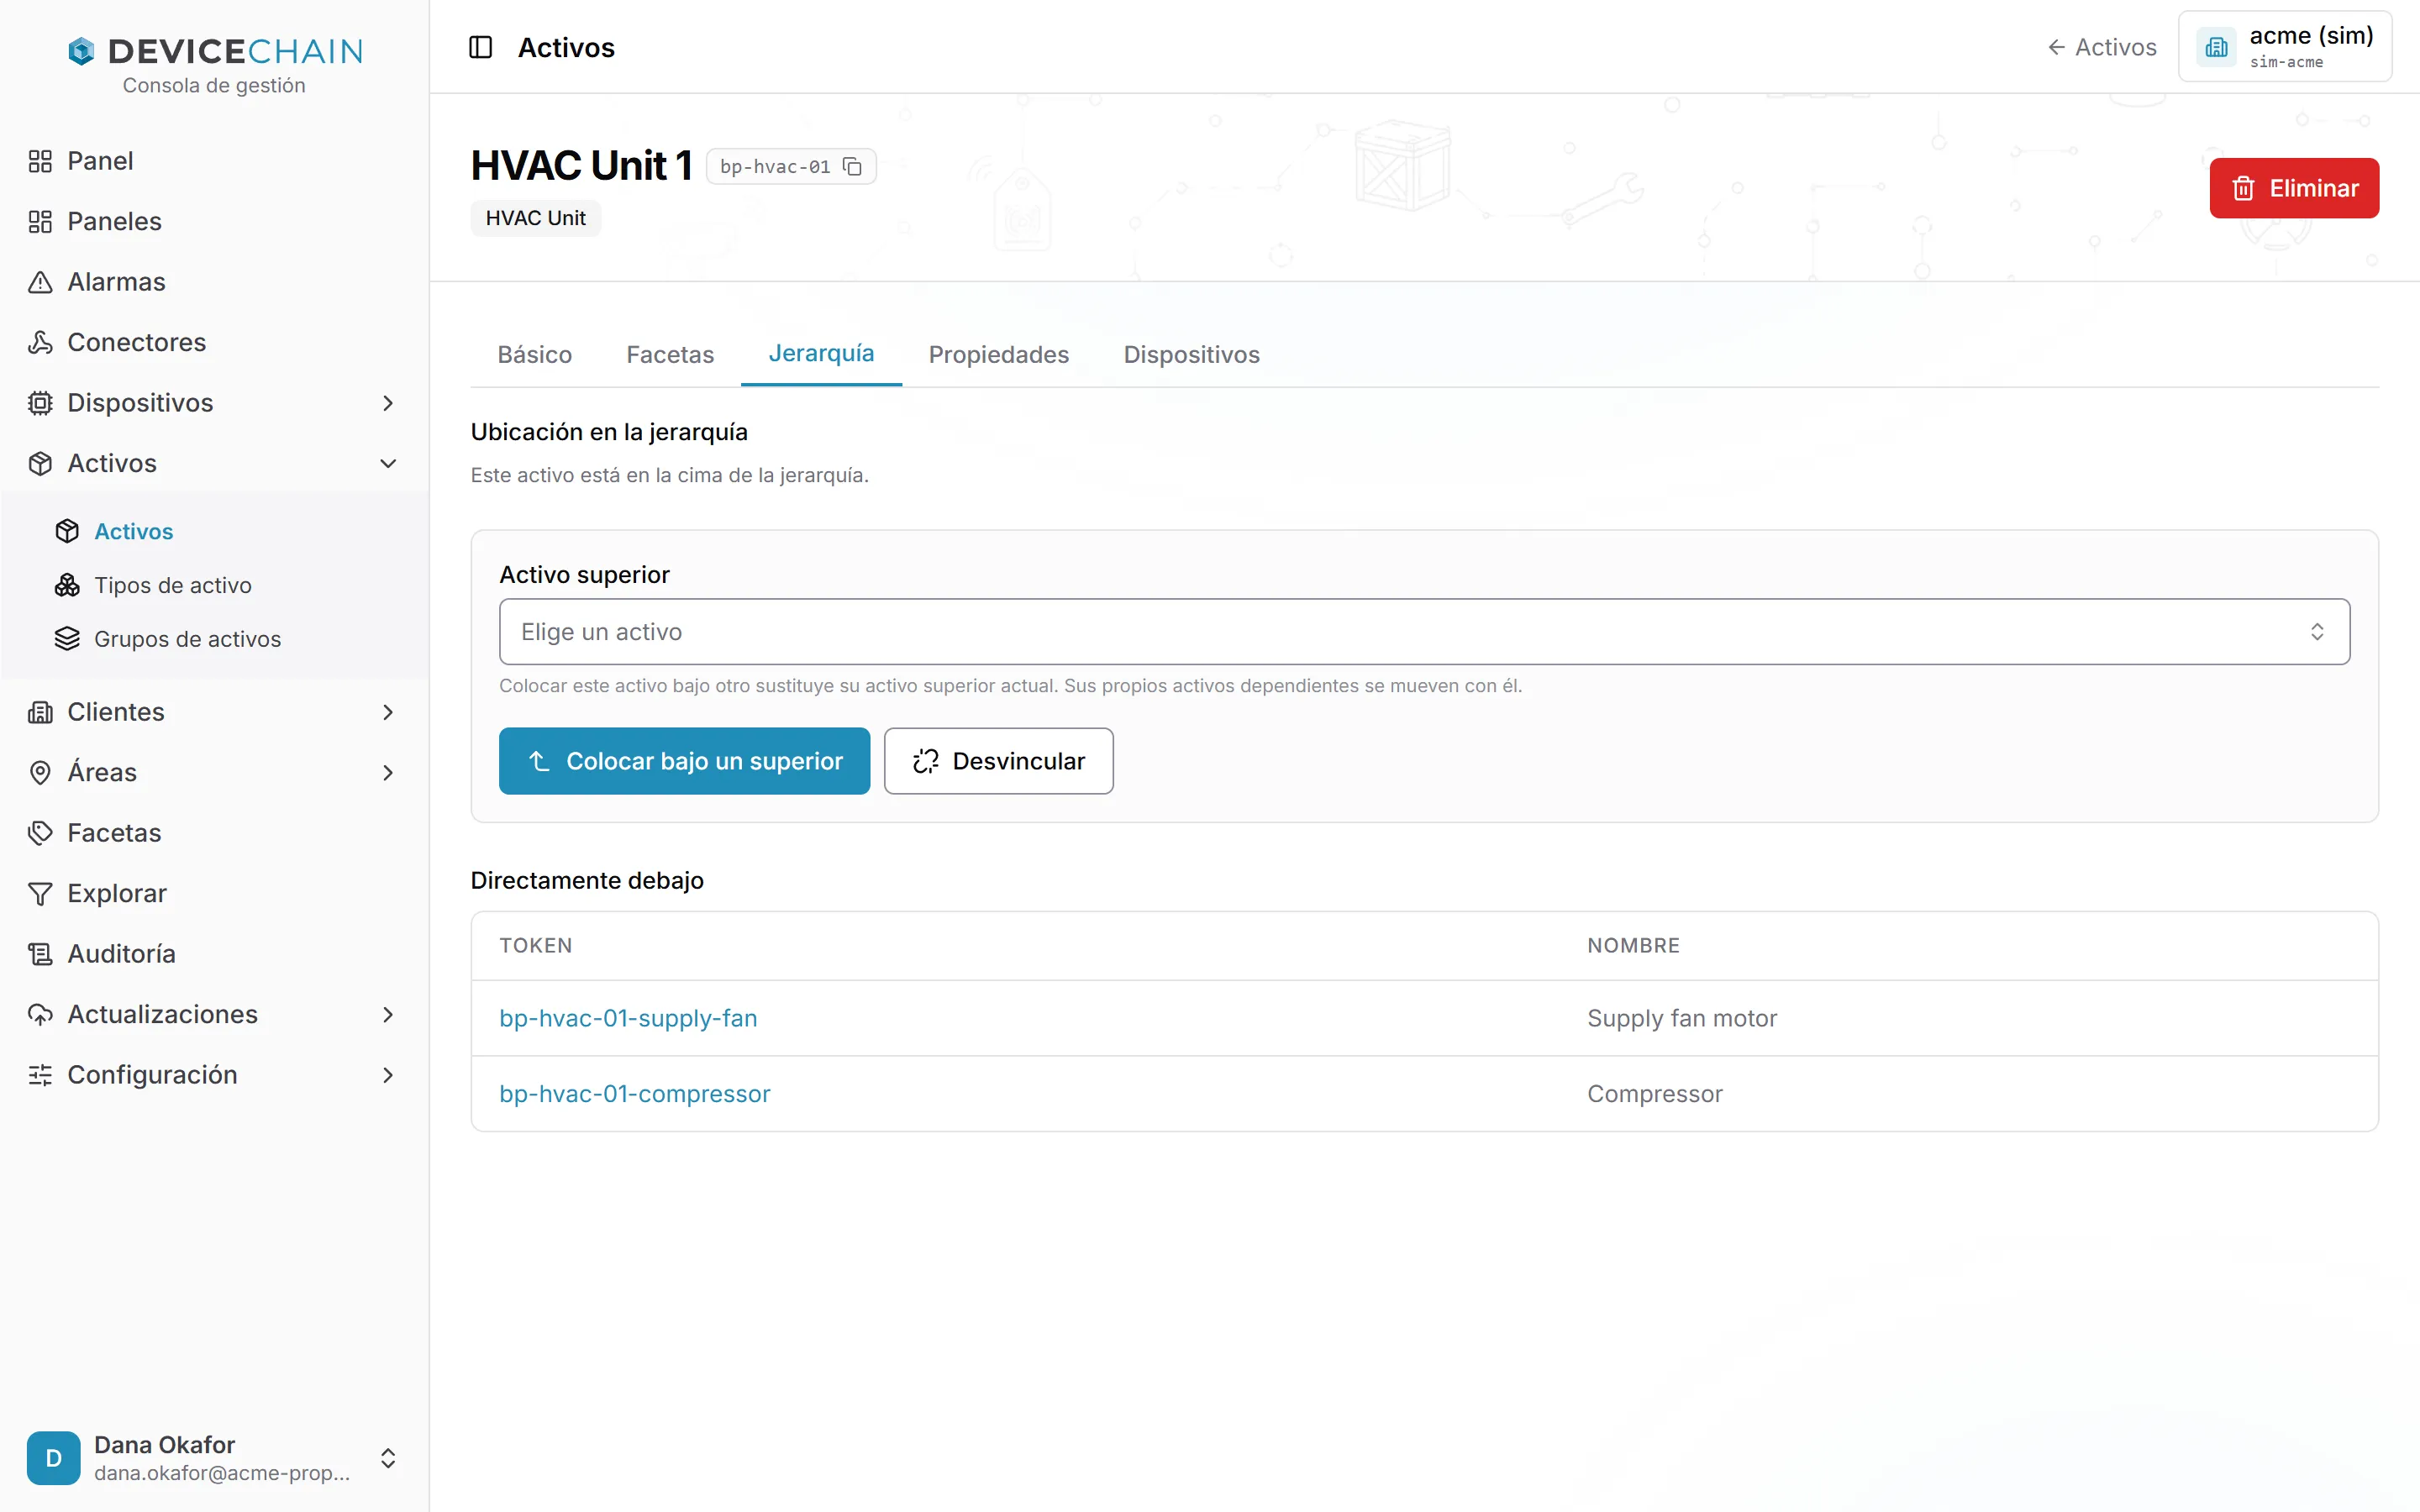The width and height of the screenshot is (2420, 1512).
Task: Click the Eliminar button
Action: coord(2294,188)
